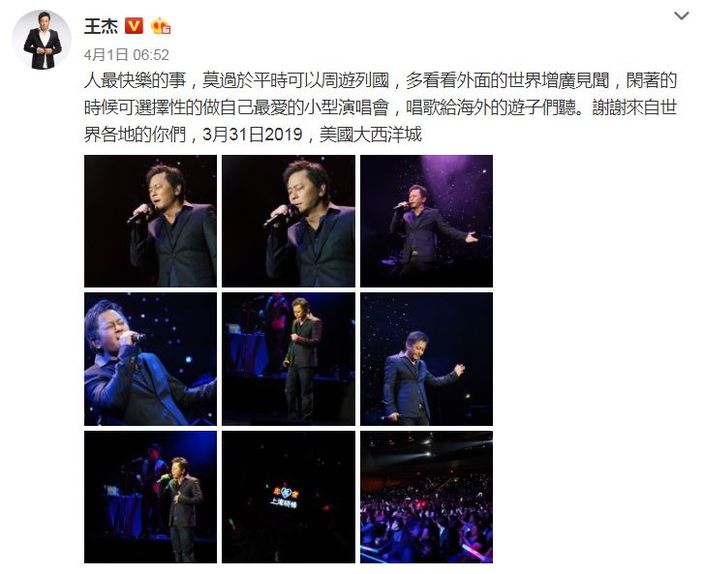Image resolution: width=704 pixels, height=574 pixels.
Task: Open the 王杰 username link
Action: click(x=101, y=26)
